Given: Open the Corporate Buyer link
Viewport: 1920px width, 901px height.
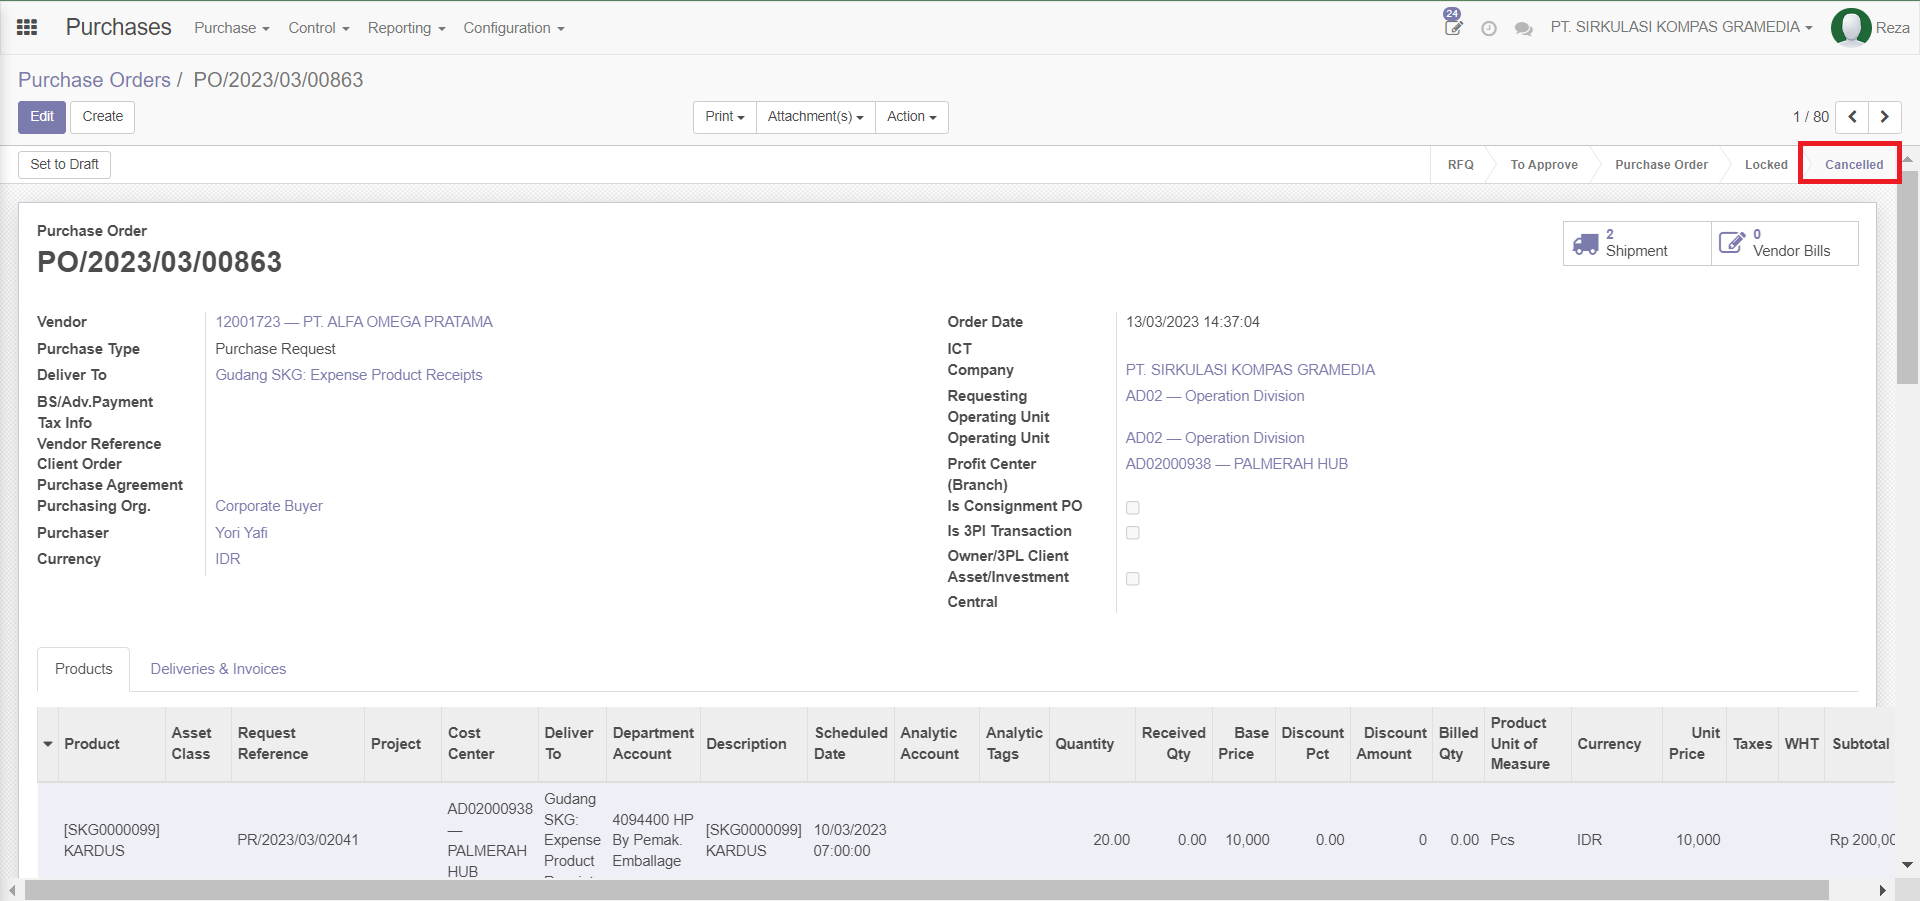Looking at the screenshot, I should tap(269, 506).
